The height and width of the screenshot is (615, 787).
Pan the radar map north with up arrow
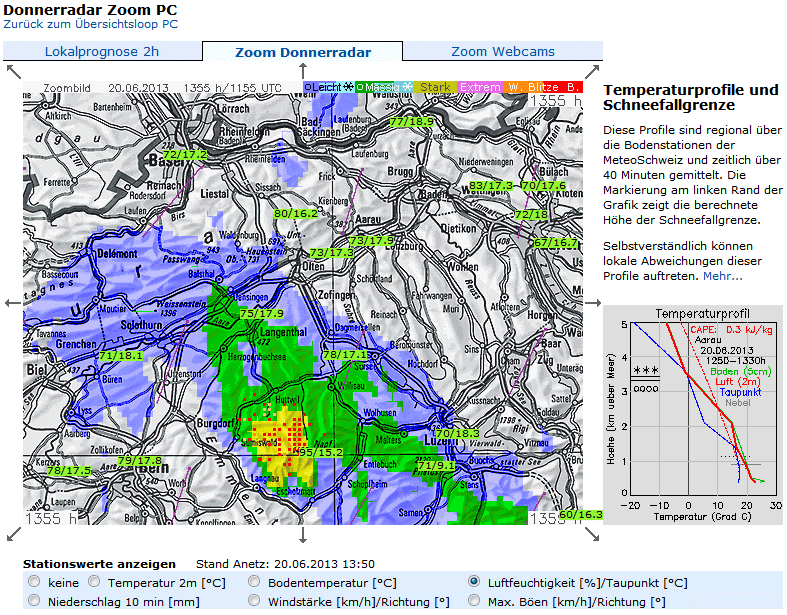[x=303, y=71]
